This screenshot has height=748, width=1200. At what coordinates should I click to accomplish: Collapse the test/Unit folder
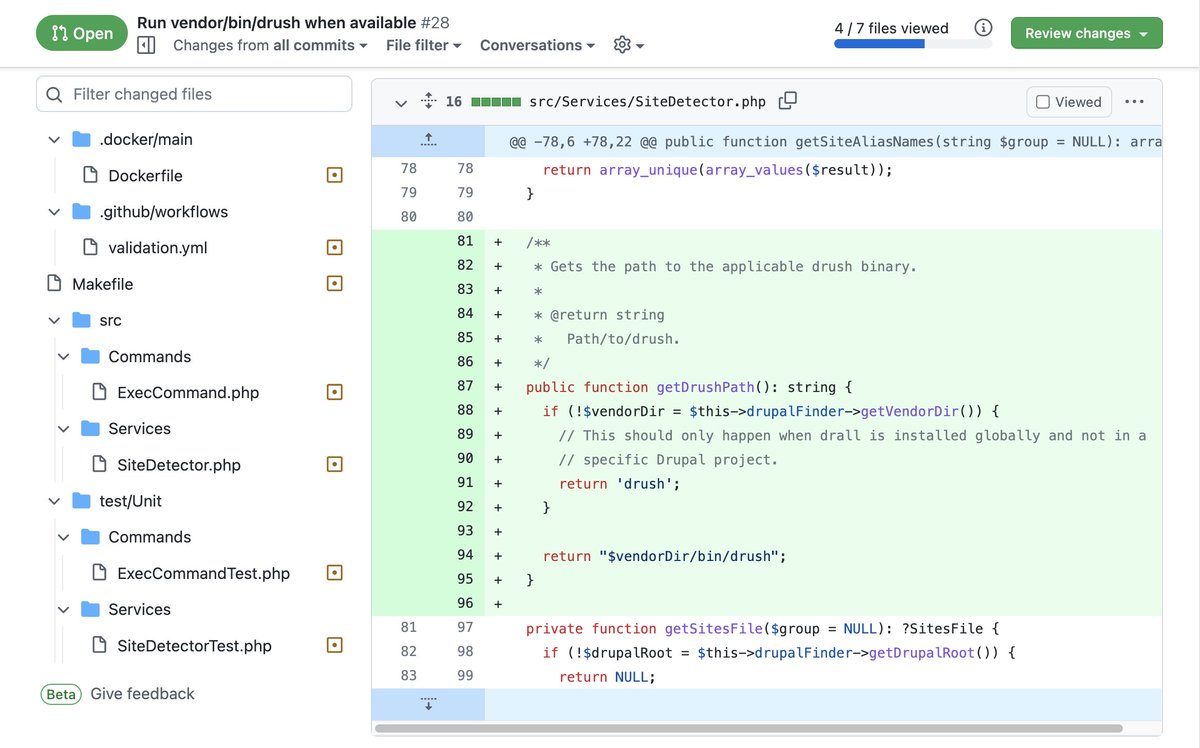pos(55,501)
